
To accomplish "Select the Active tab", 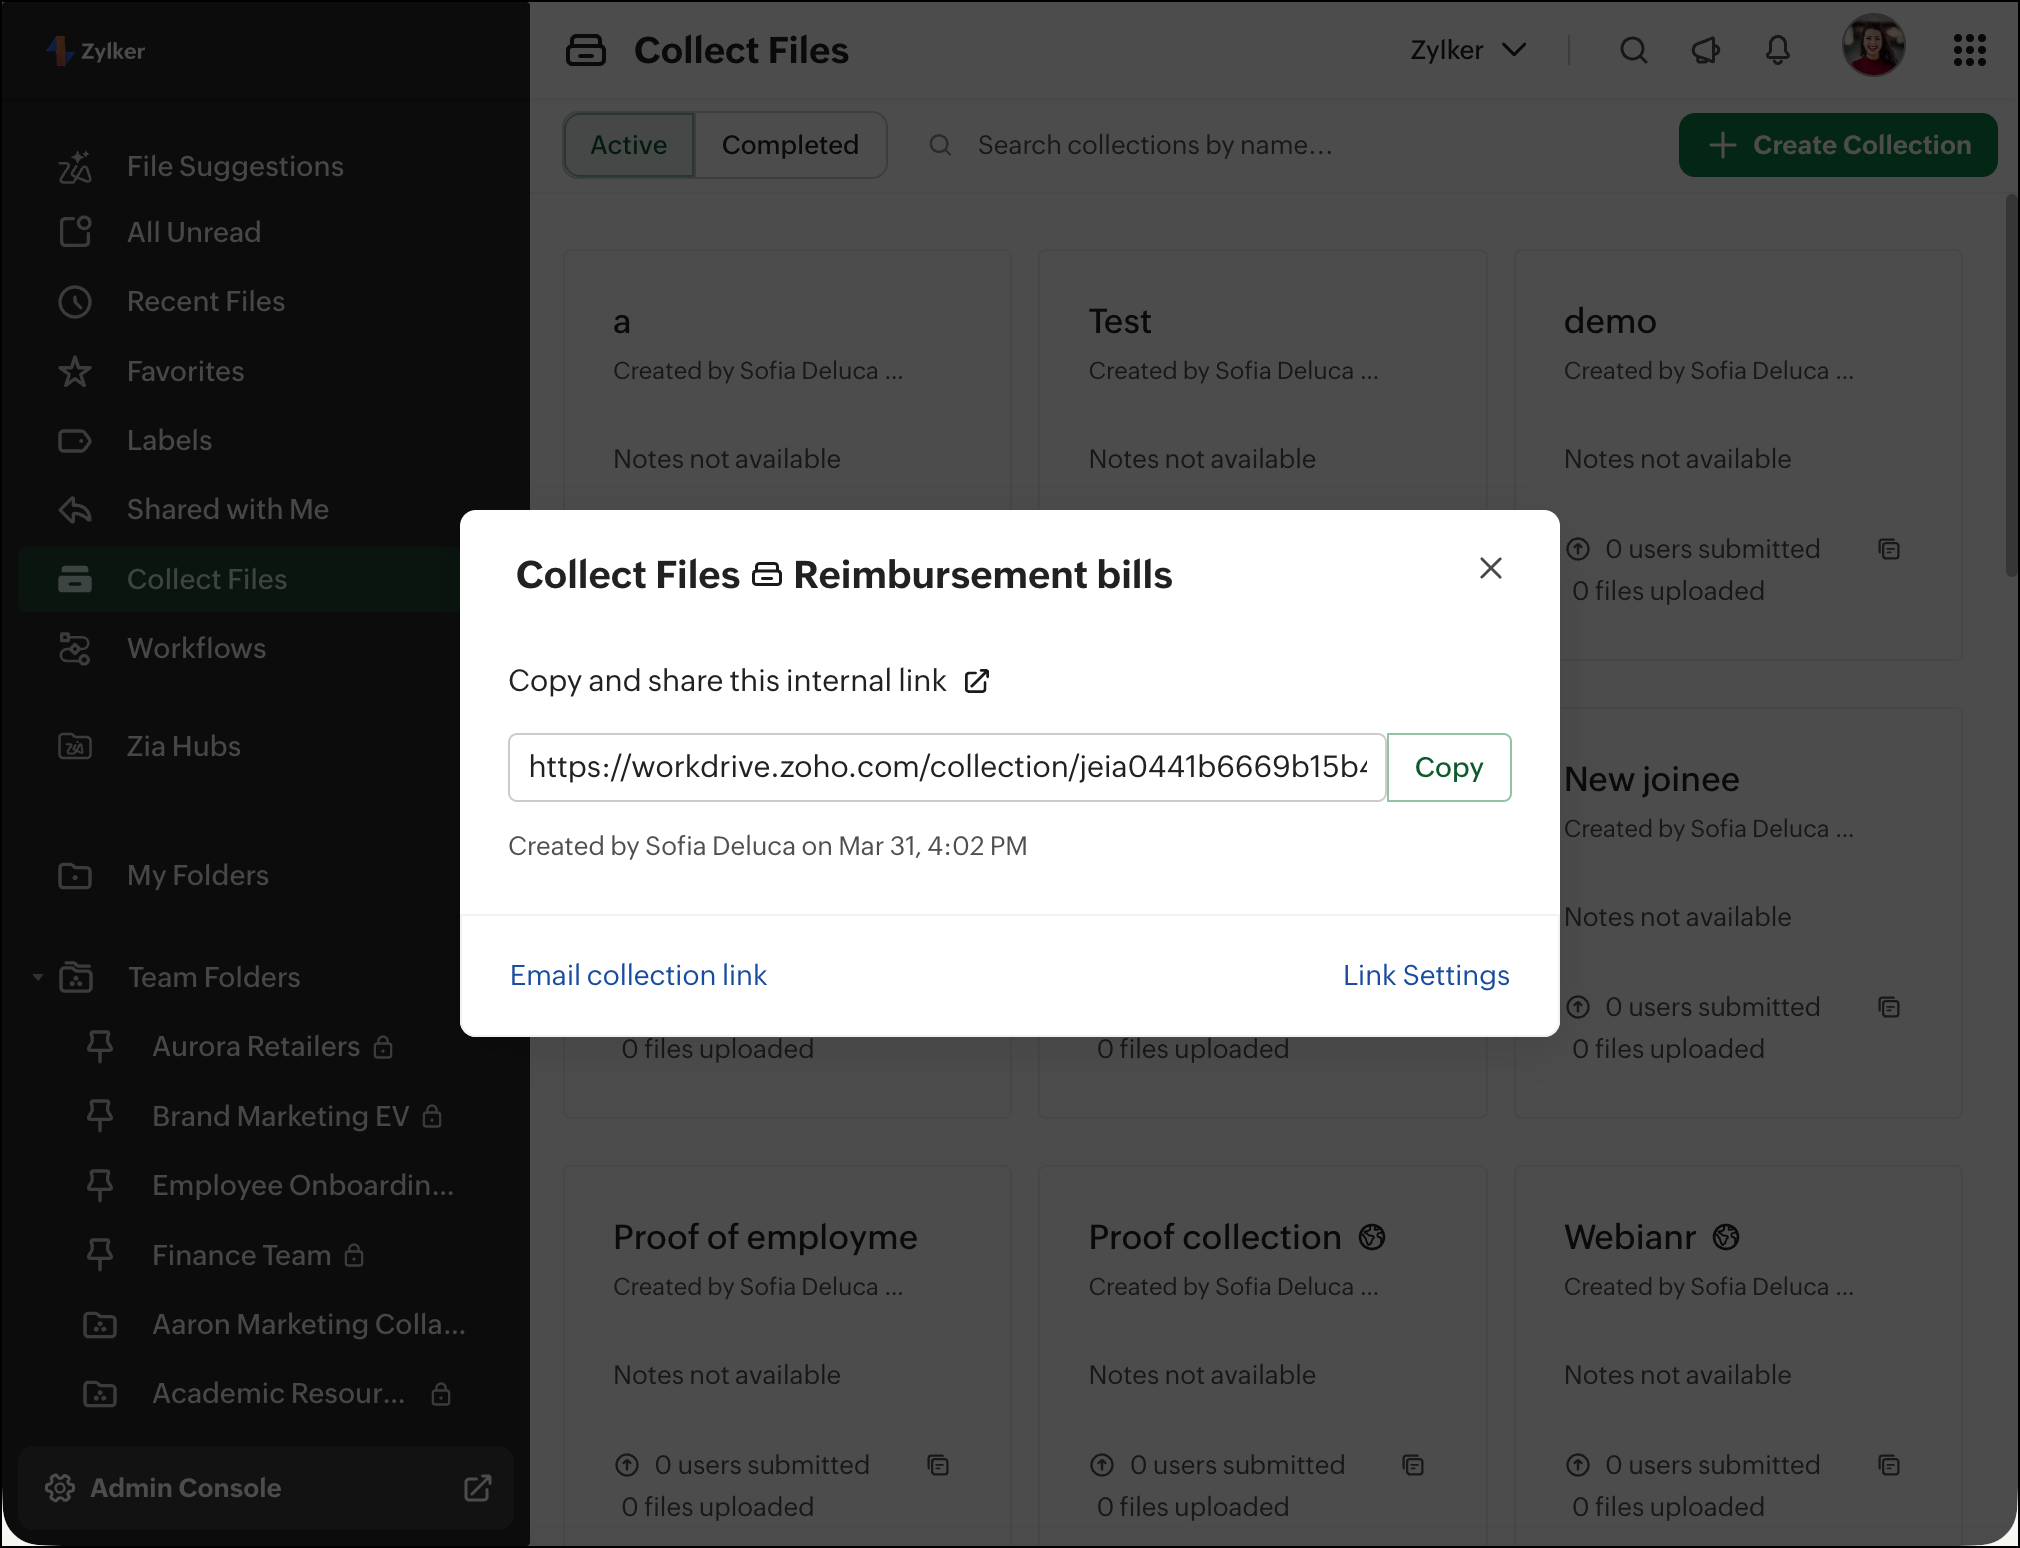I will click(x=628, y=145).
